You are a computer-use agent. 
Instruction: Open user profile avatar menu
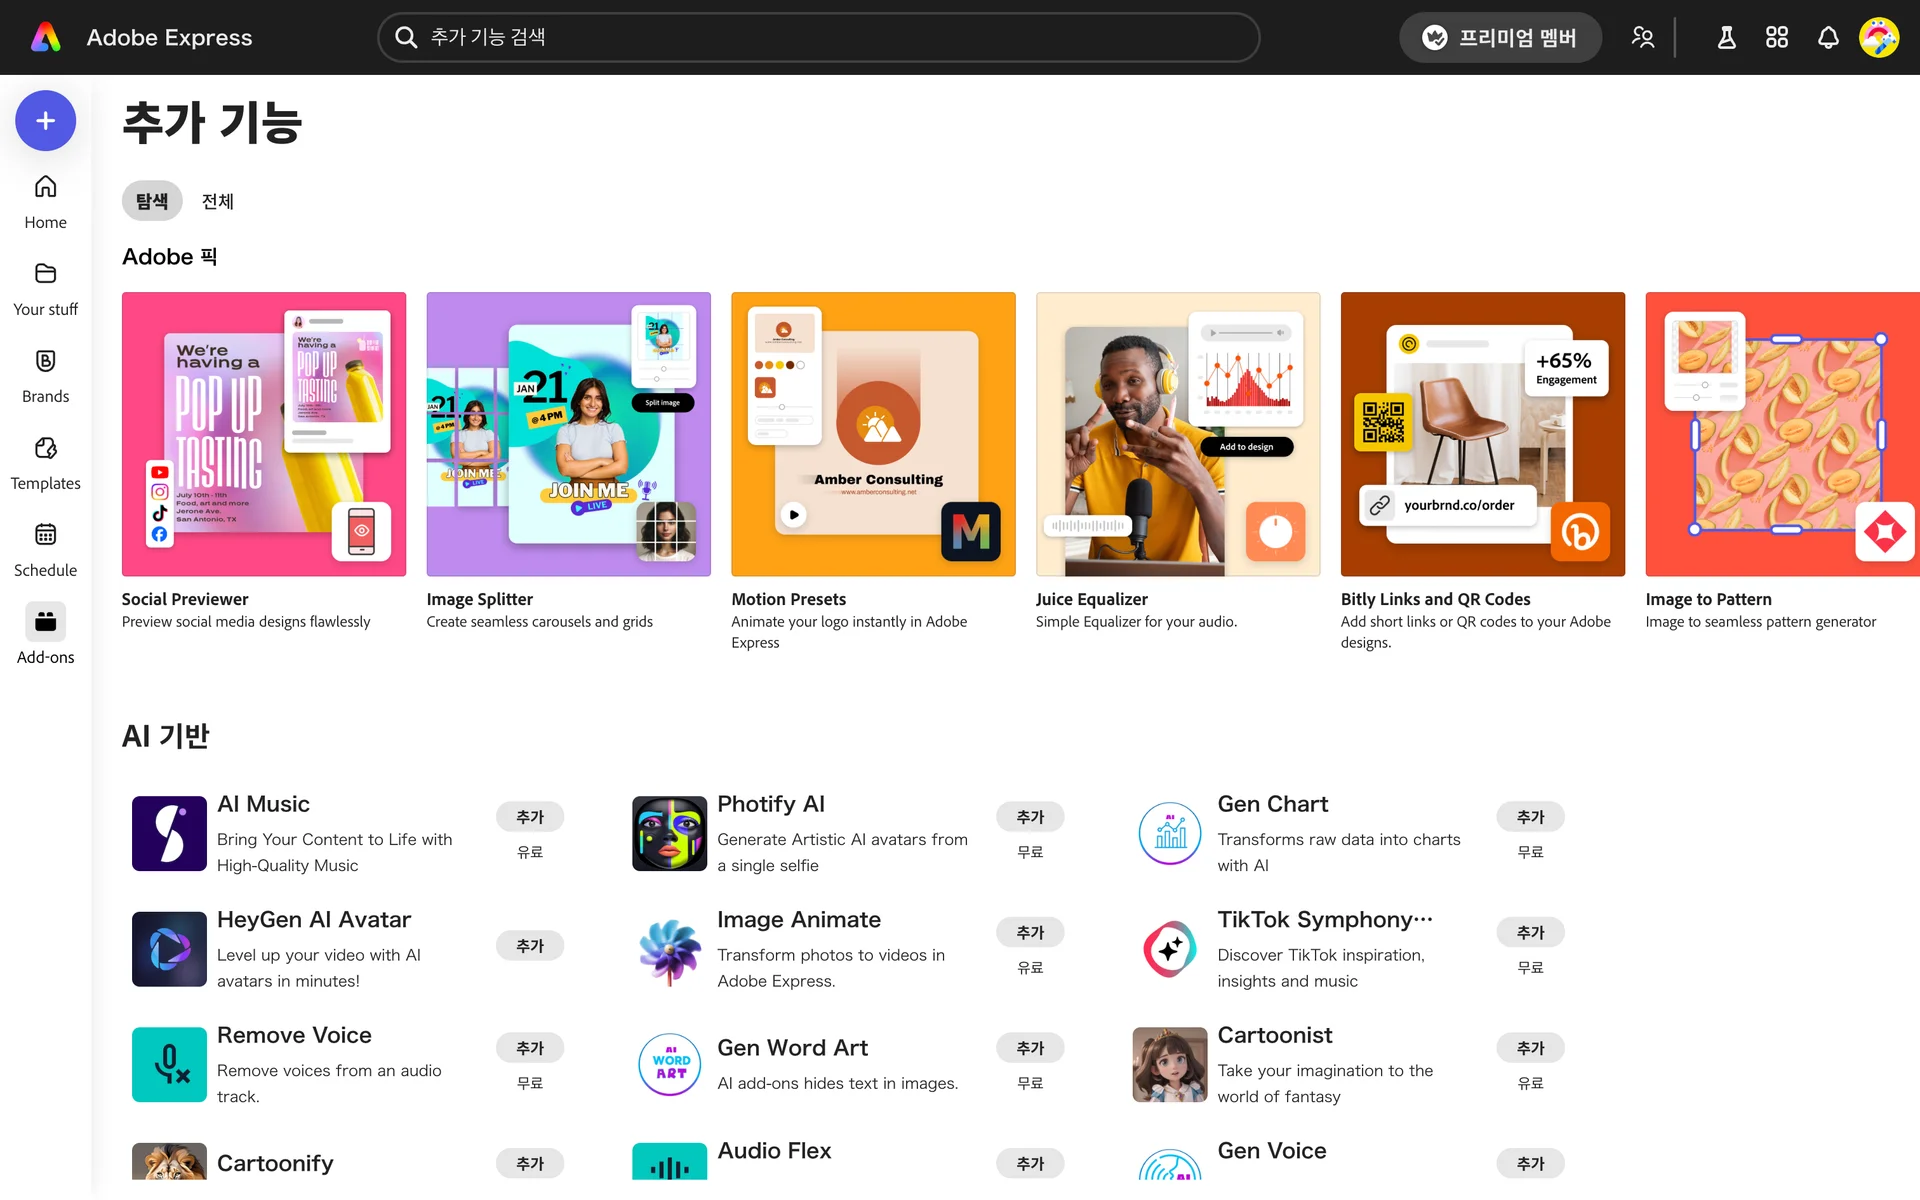pos(1878,38)
